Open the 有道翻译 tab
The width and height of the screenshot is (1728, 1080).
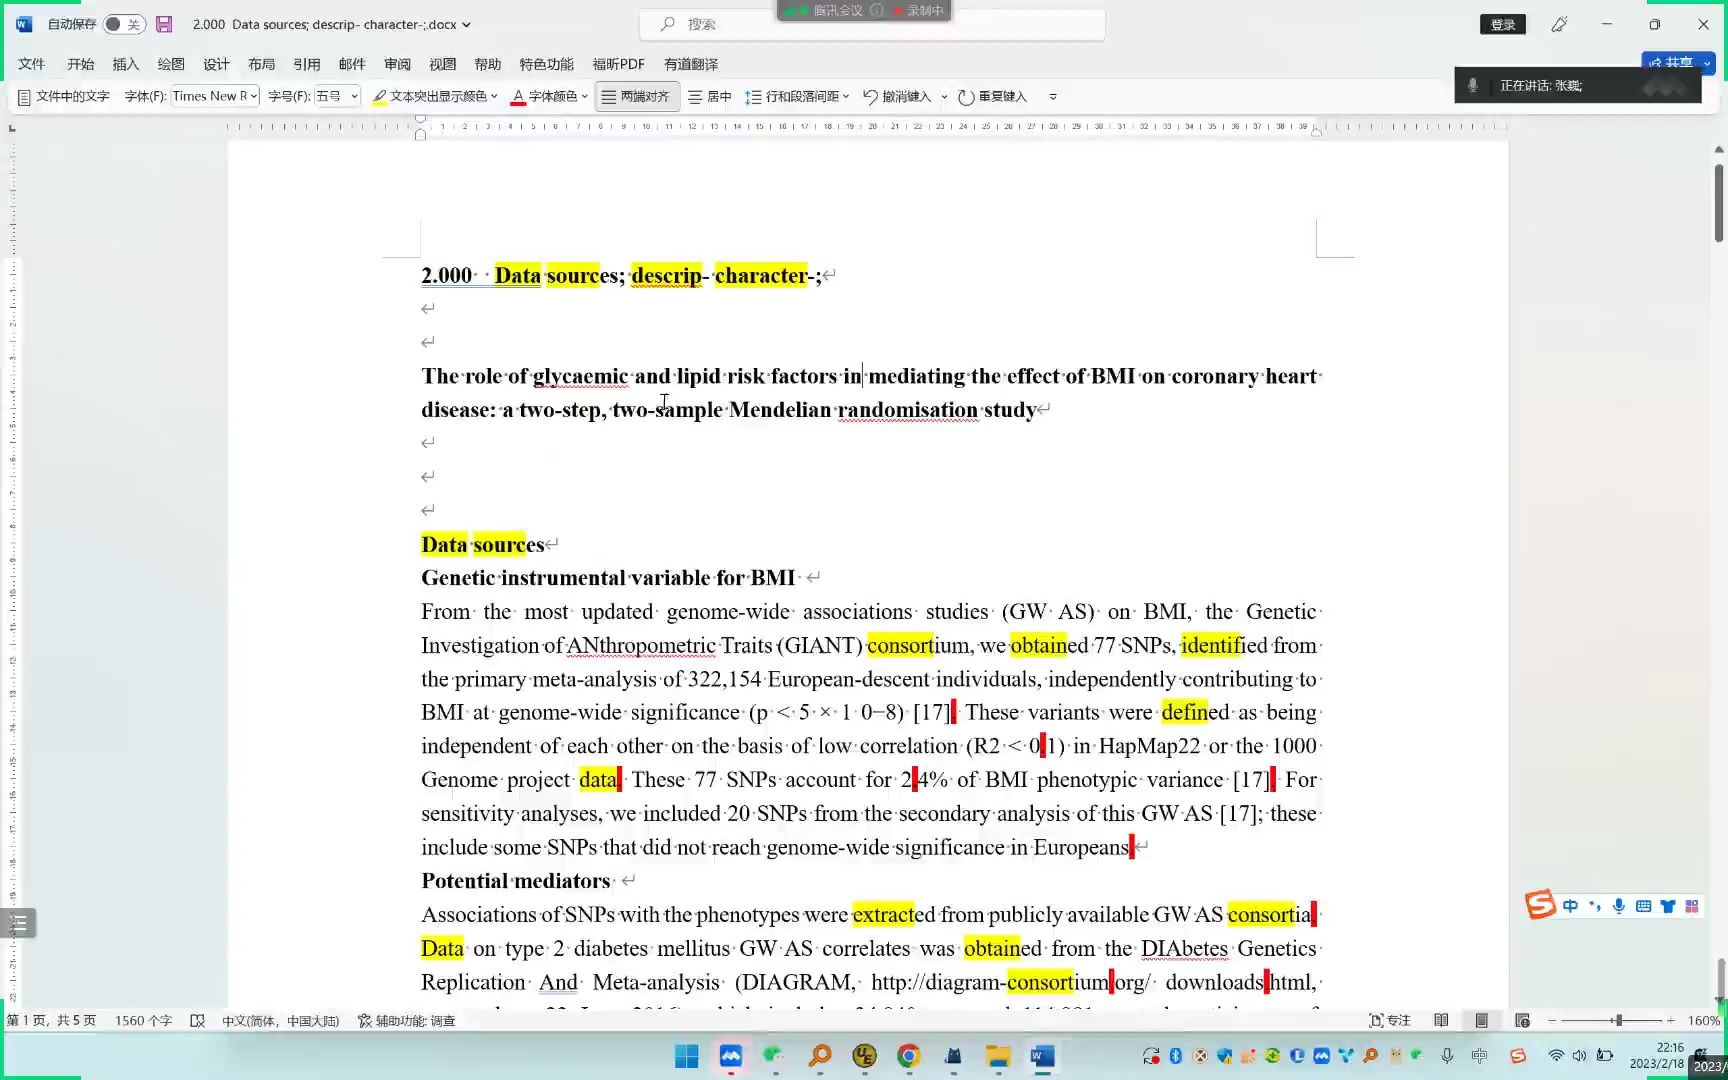tap(691, 64)
